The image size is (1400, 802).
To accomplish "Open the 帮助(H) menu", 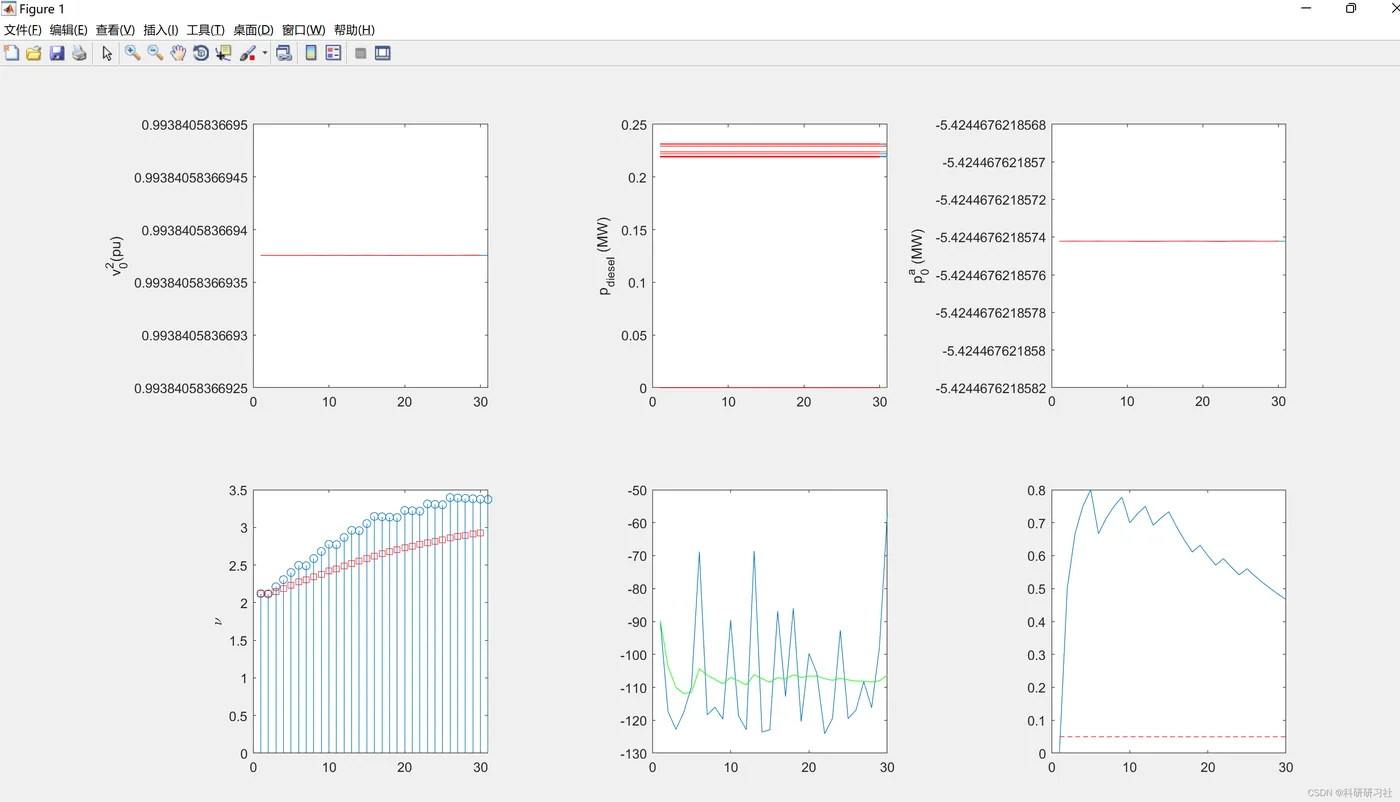I will point(354,30).
